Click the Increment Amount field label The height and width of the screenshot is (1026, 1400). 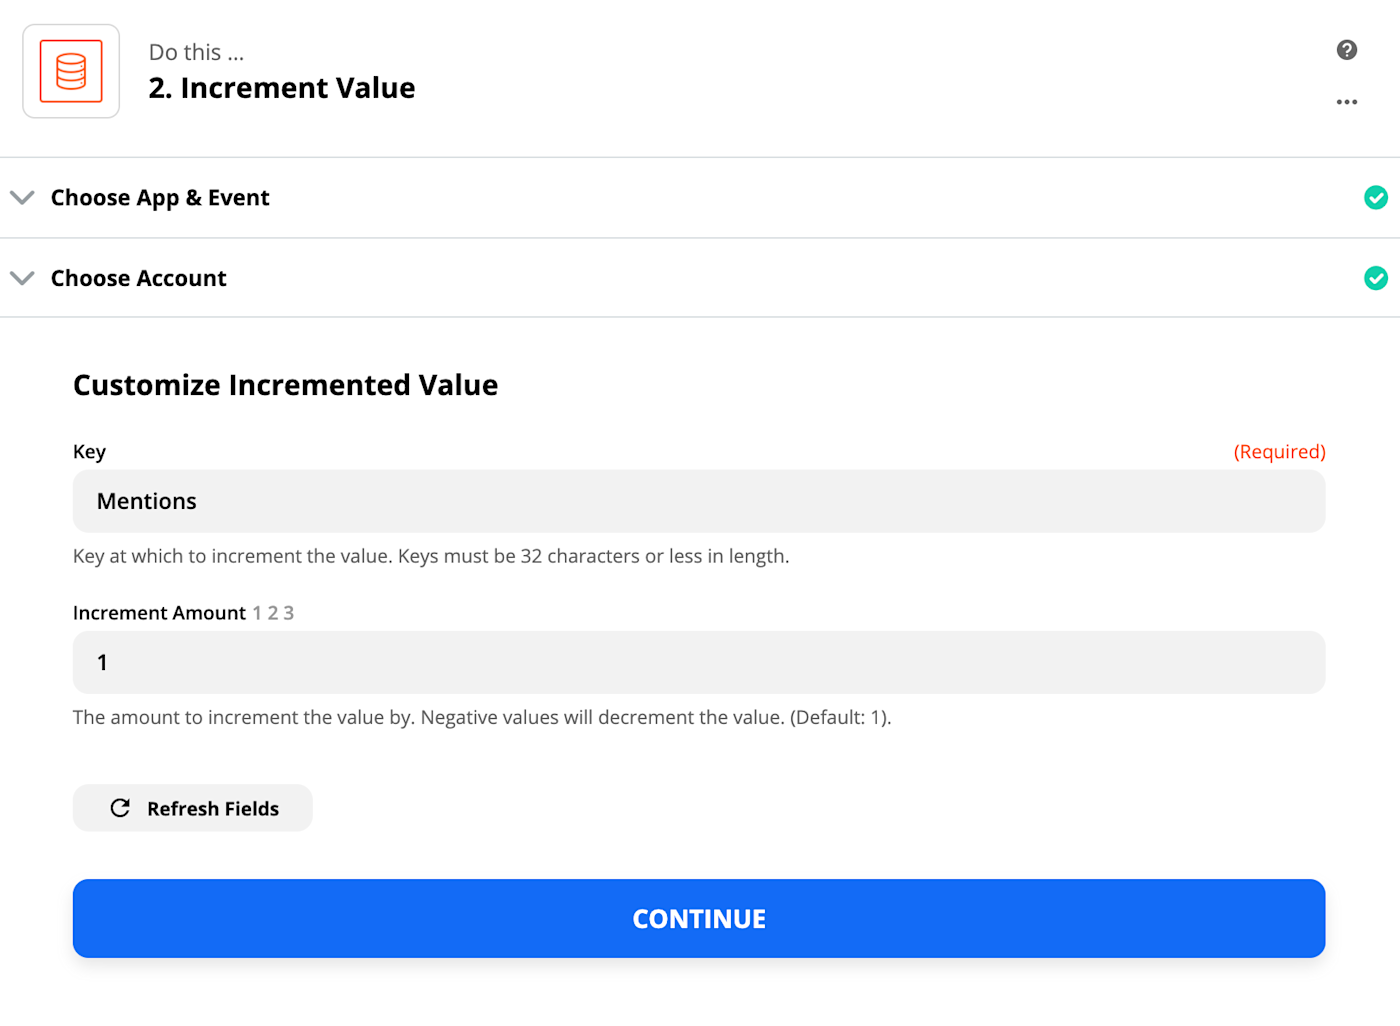point(159,613)
